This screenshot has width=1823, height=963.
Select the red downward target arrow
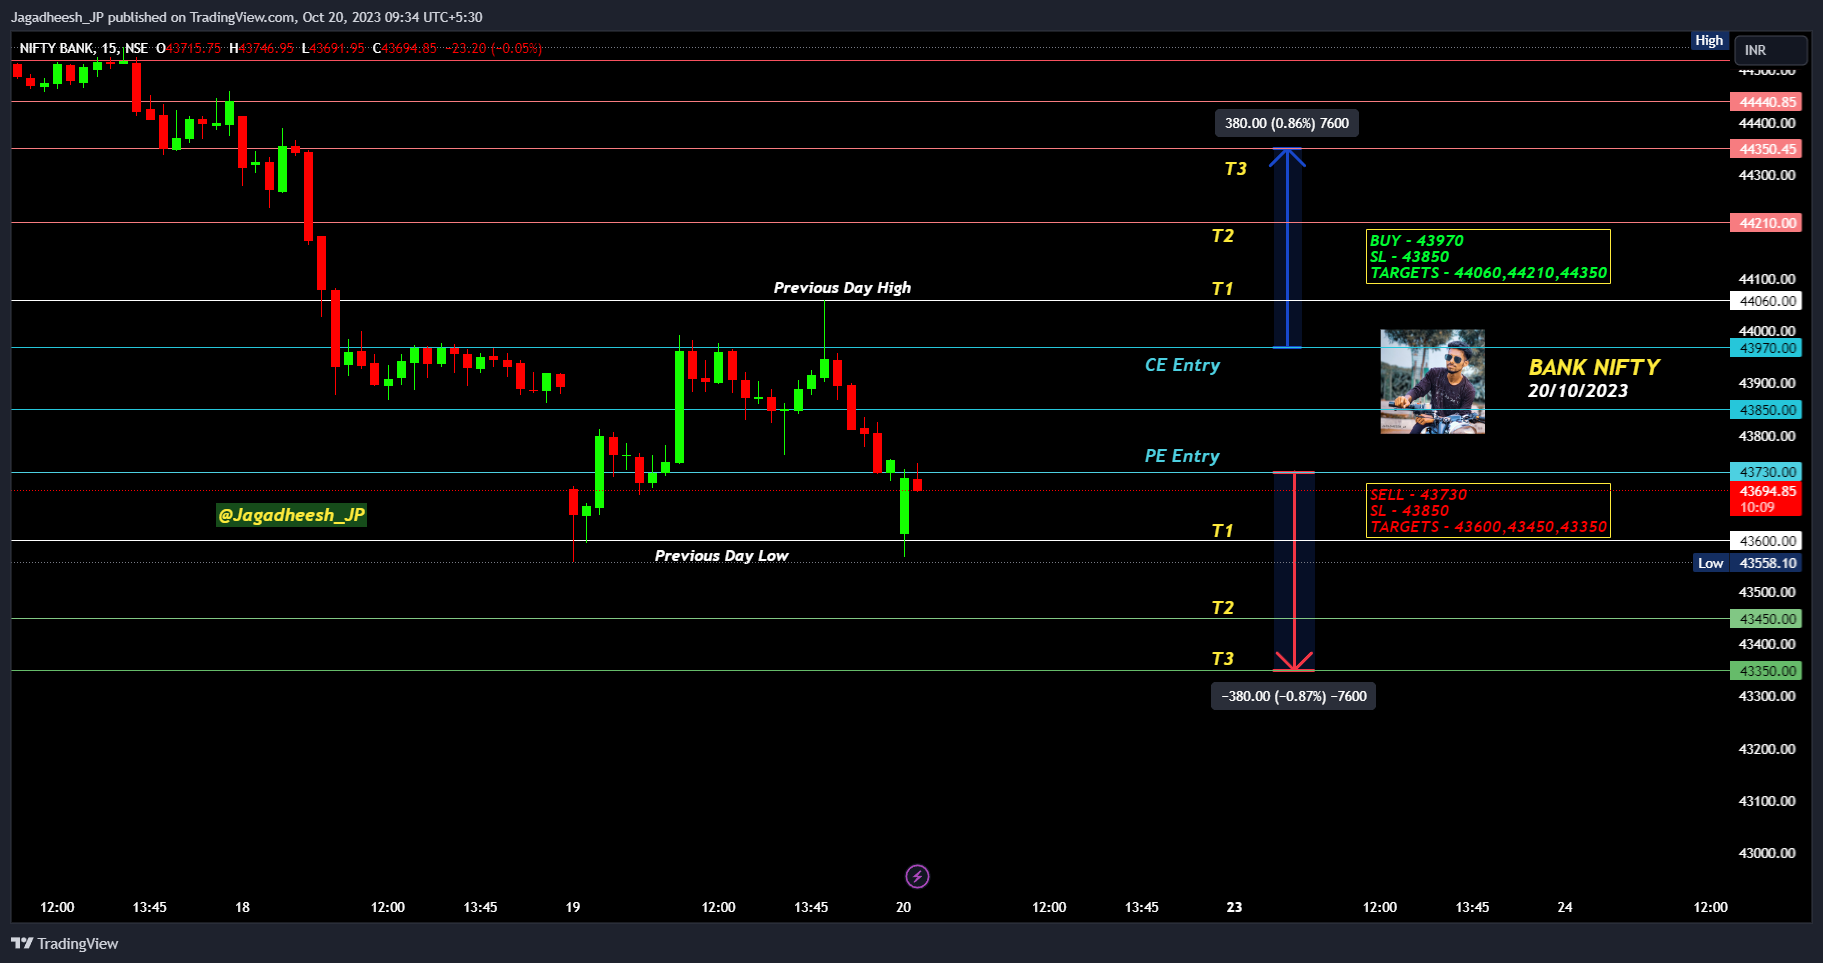coord(1294,571)
